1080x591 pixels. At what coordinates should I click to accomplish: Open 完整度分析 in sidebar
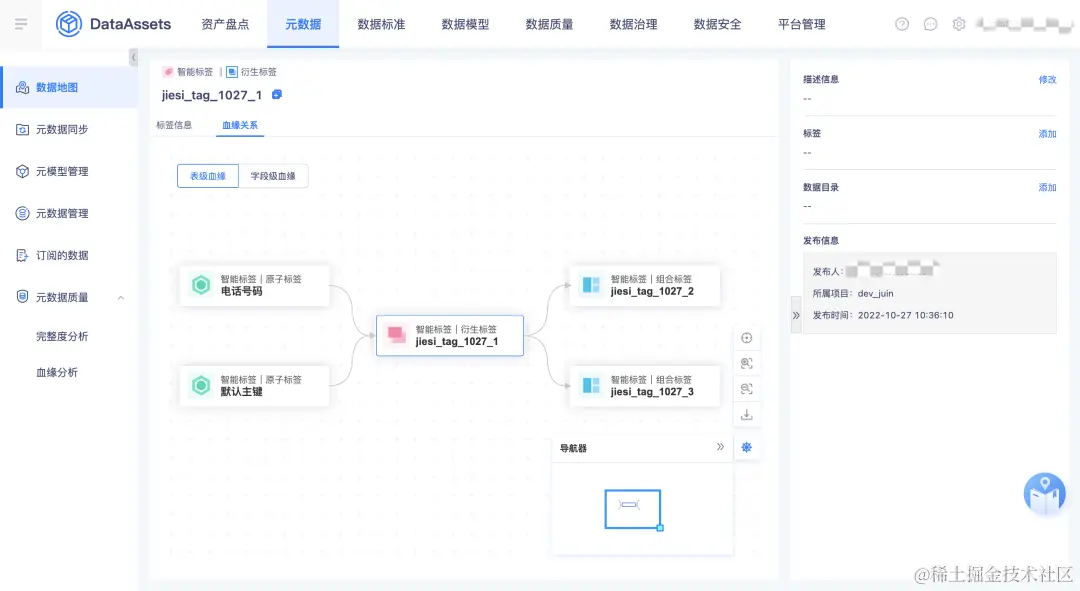[x=62, y=336]
